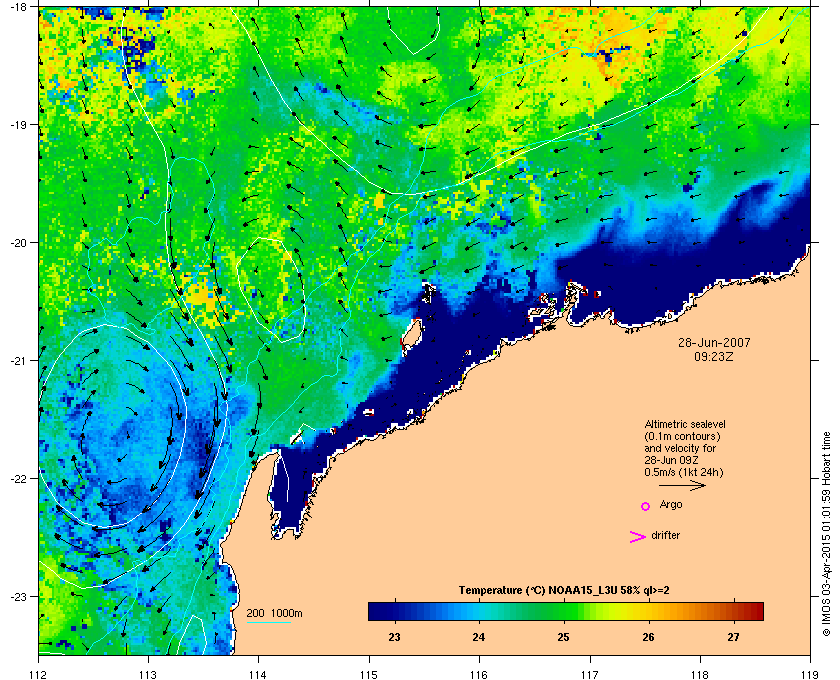Click the latitude -18 axis label
The image size is (840, 680).
18,6
